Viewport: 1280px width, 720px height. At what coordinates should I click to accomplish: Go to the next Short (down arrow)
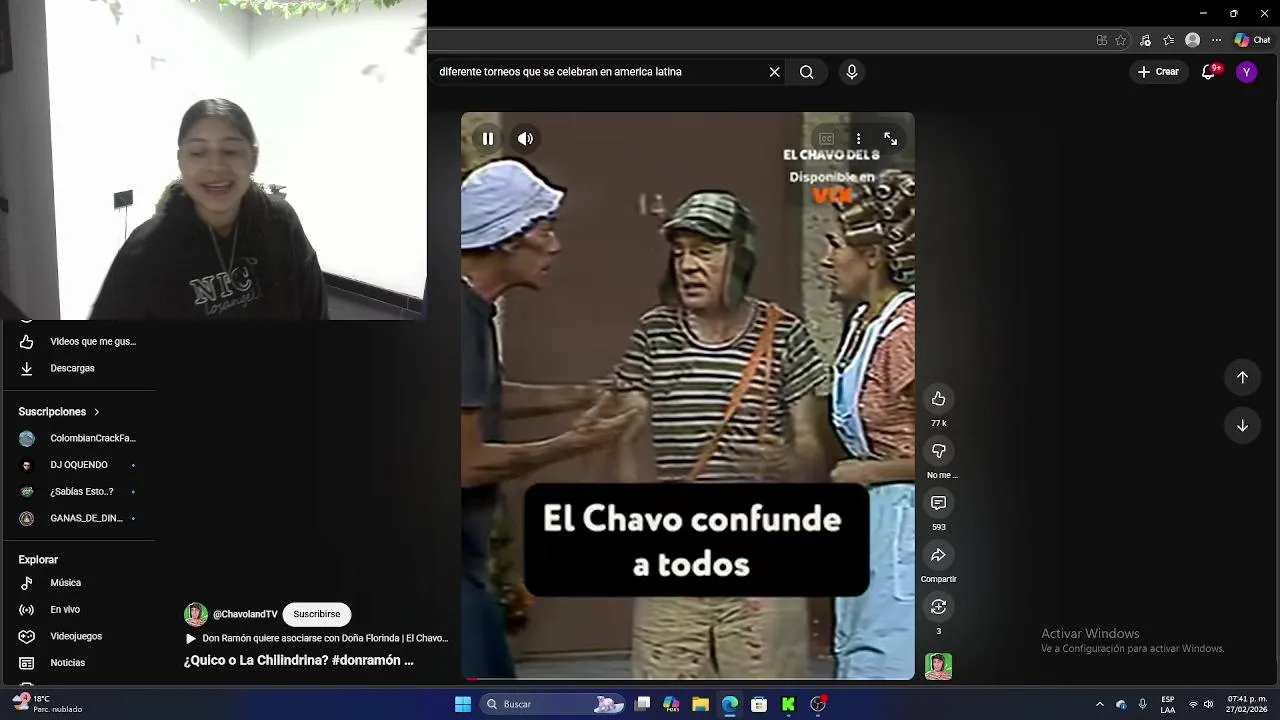tap(1242, 425)
